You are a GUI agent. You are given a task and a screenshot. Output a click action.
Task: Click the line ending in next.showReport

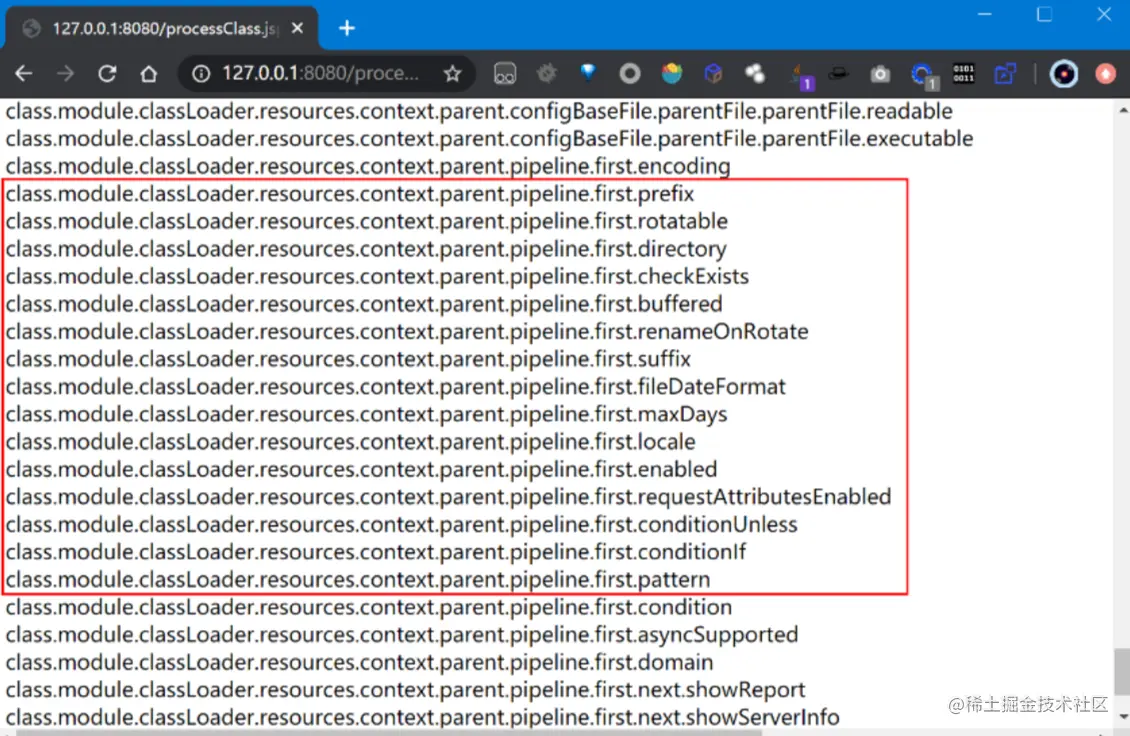click(405, 690)
